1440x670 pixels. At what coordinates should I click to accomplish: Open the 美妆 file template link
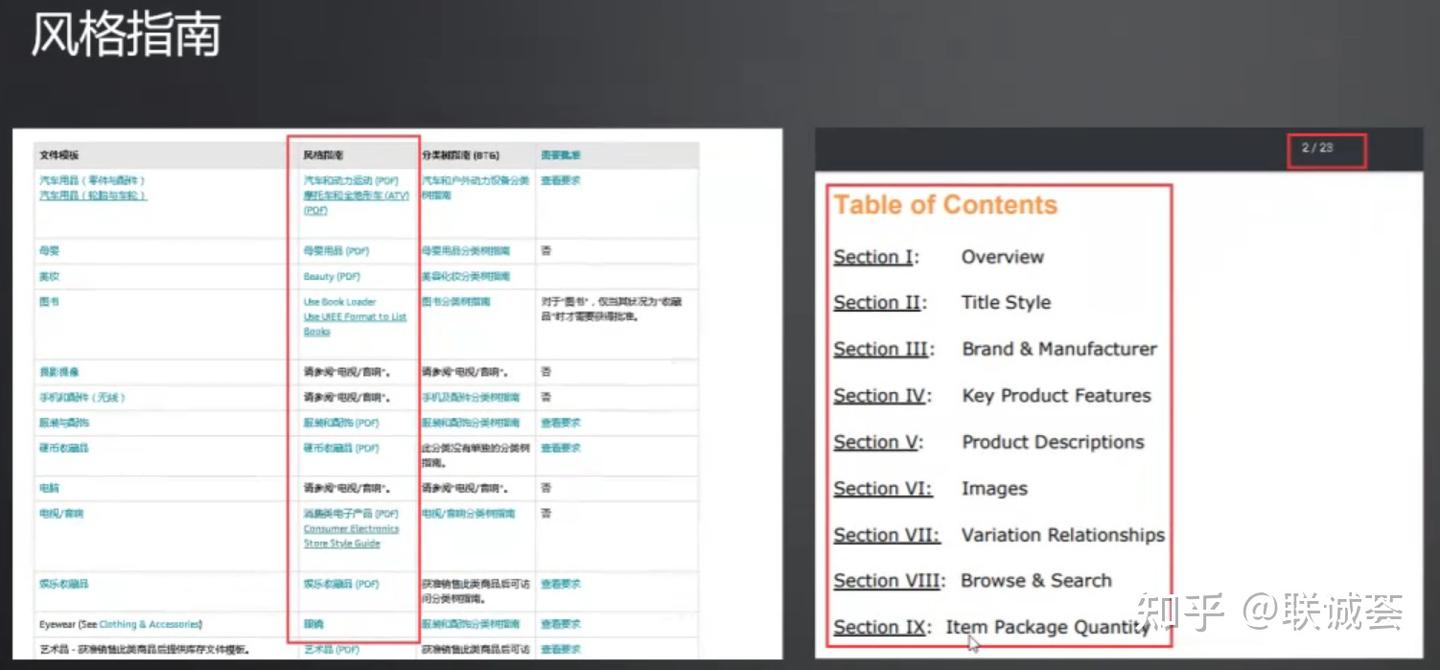pyautogui.click(x=49, y=276)
